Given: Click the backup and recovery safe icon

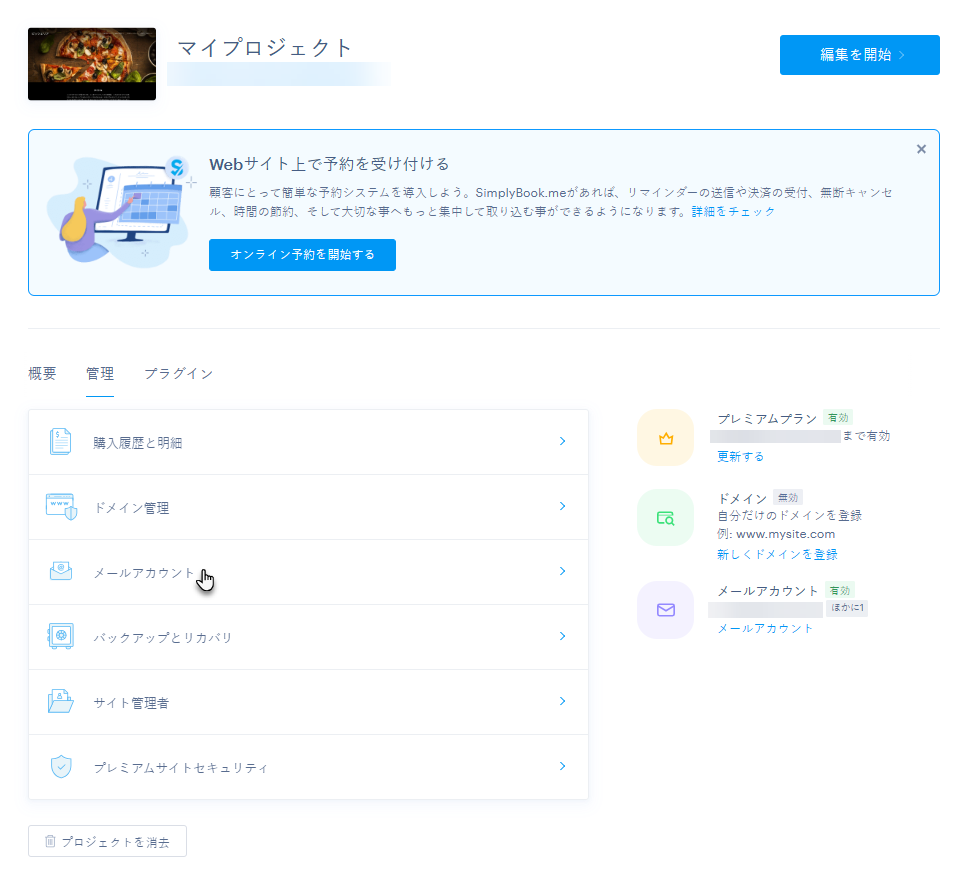Looking at the screenshot, I should [61, 636].
